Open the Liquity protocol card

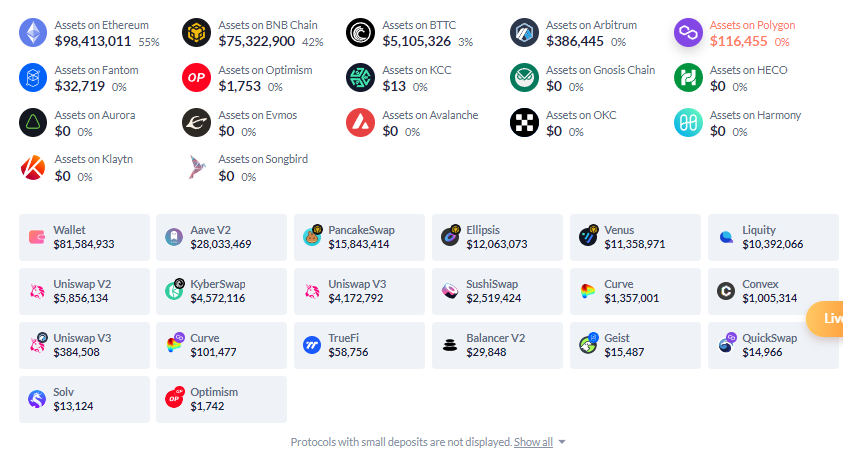773,237
